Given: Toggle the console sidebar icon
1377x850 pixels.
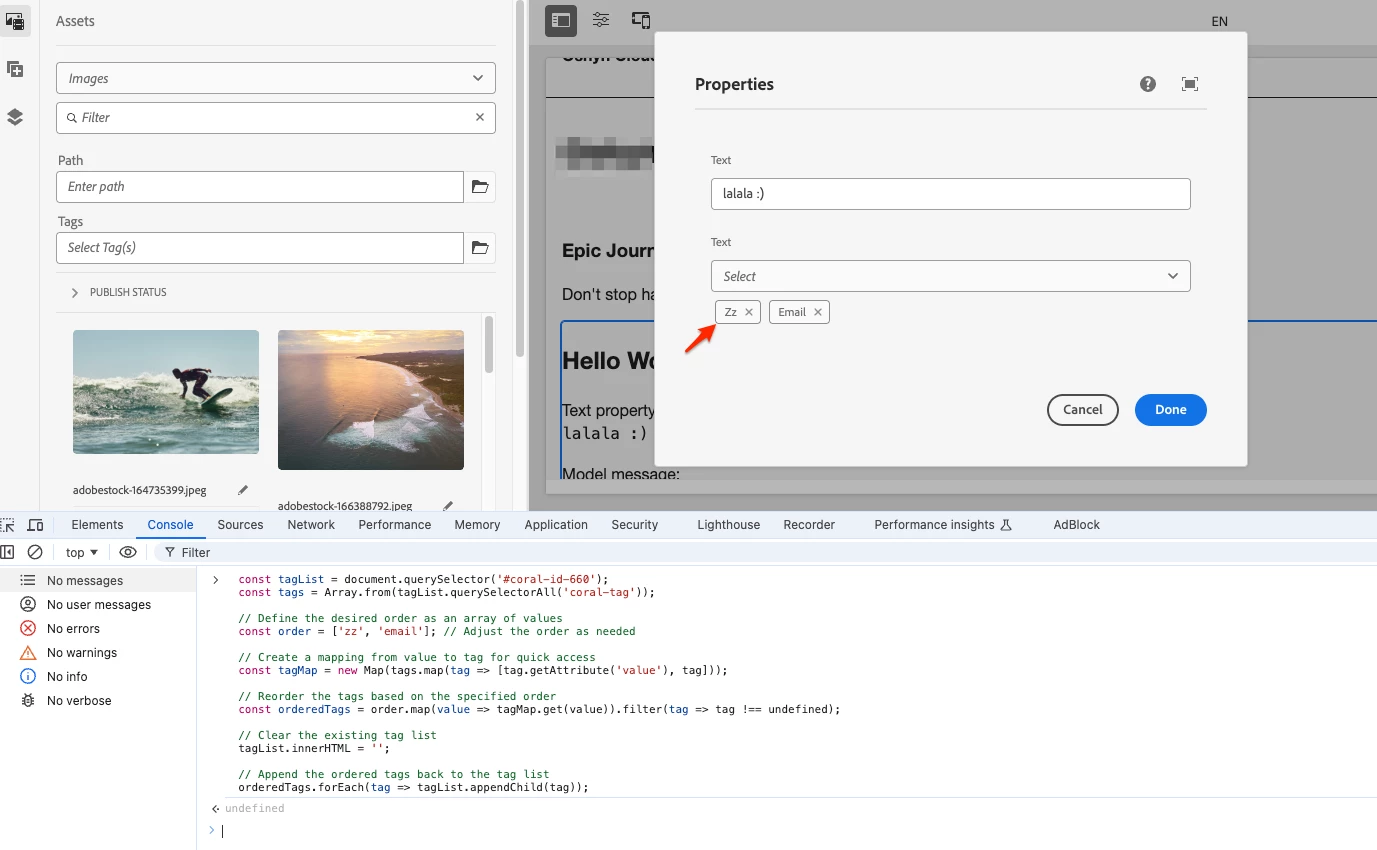Looking at the screenshot, I should (8, 552).
